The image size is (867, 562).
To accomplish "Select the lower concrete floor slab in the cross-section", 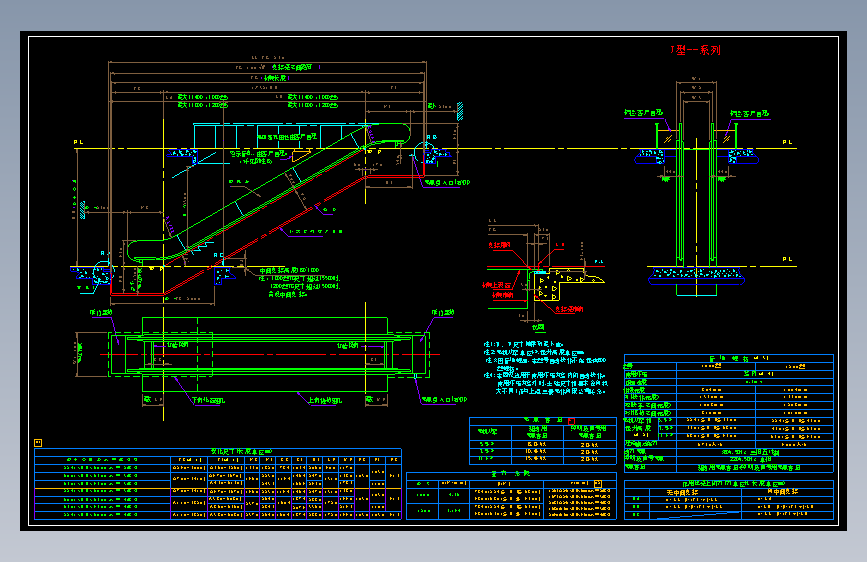I will (x=696, y=275).
